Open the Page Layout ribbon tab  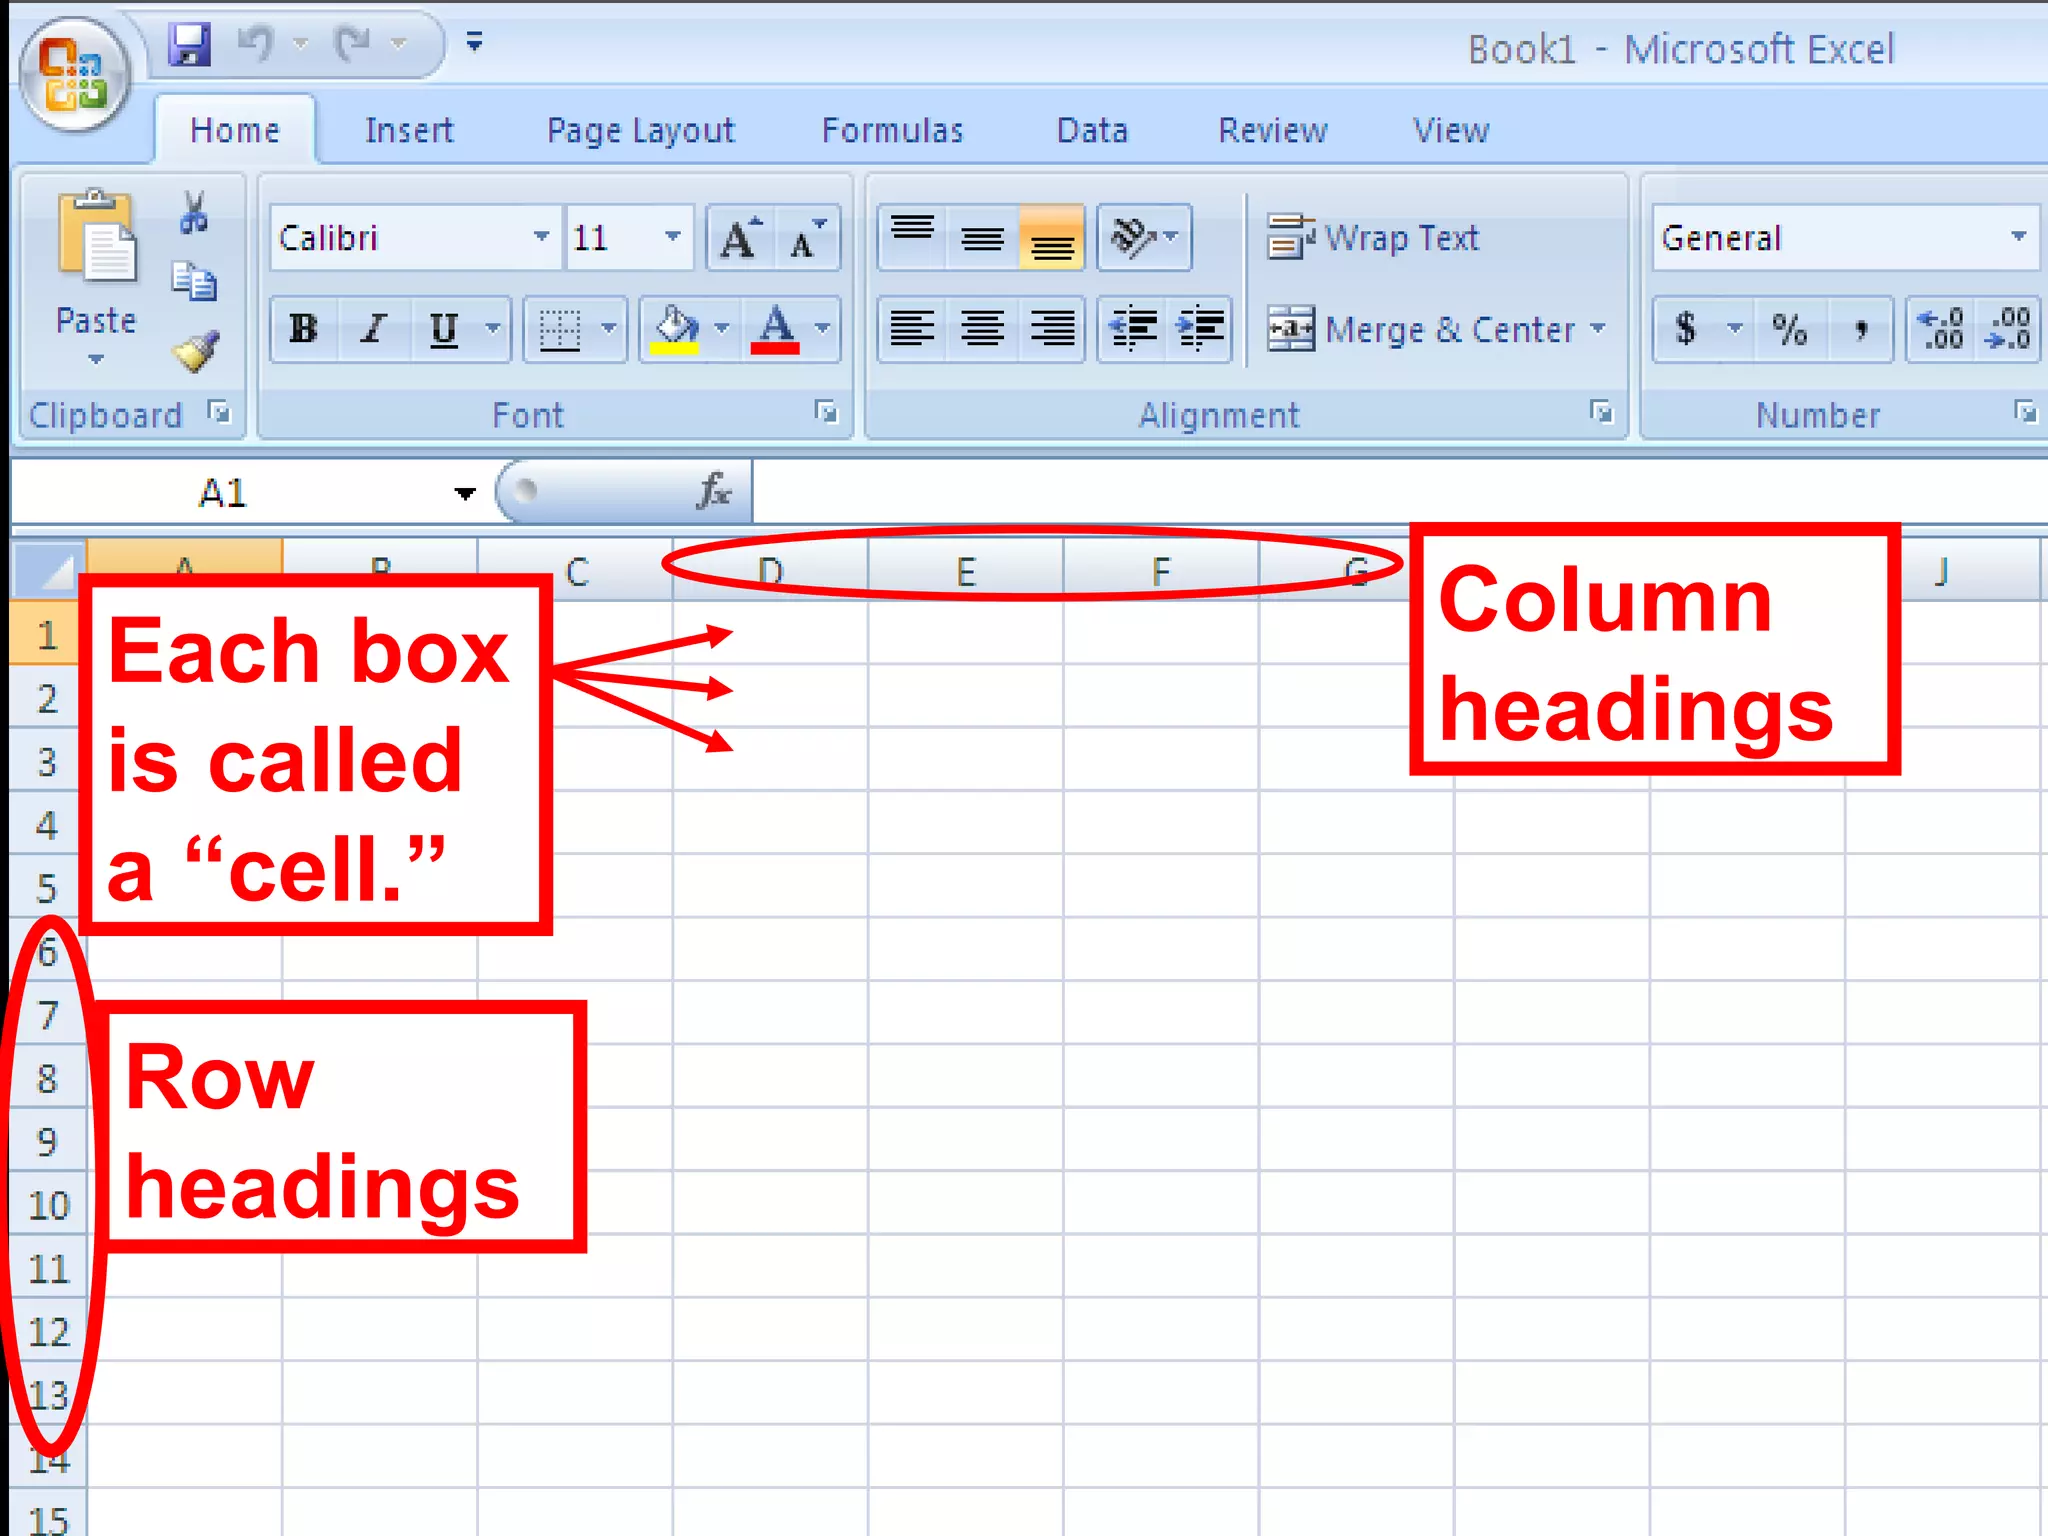[640, 131]
